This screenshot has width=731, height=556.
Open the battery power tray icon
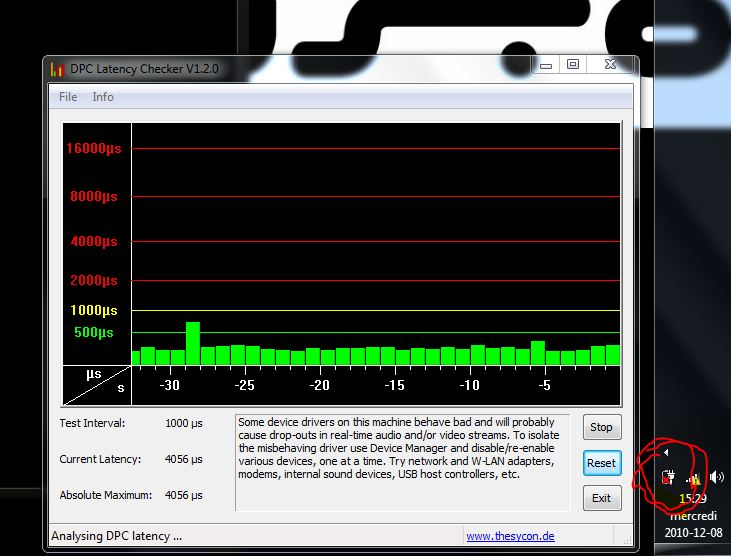tap(667, 479)
